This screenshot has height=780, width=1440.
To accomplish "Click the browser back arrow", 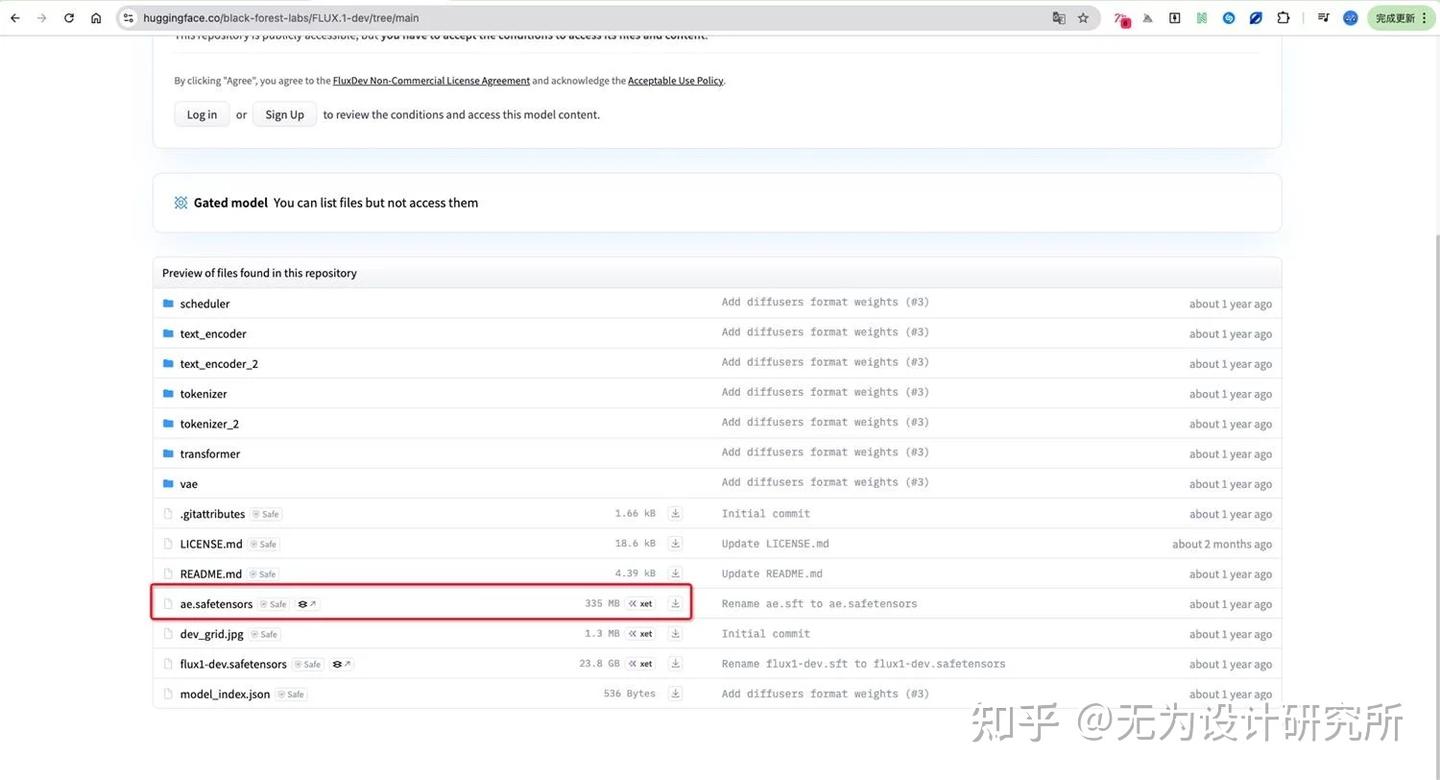I will click(x=15, y=18).
